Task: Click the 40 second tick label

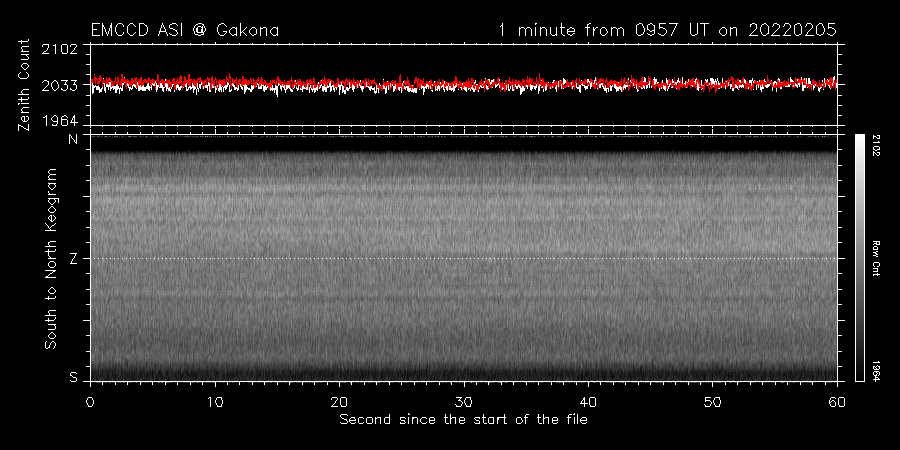Action: [588, 401]
